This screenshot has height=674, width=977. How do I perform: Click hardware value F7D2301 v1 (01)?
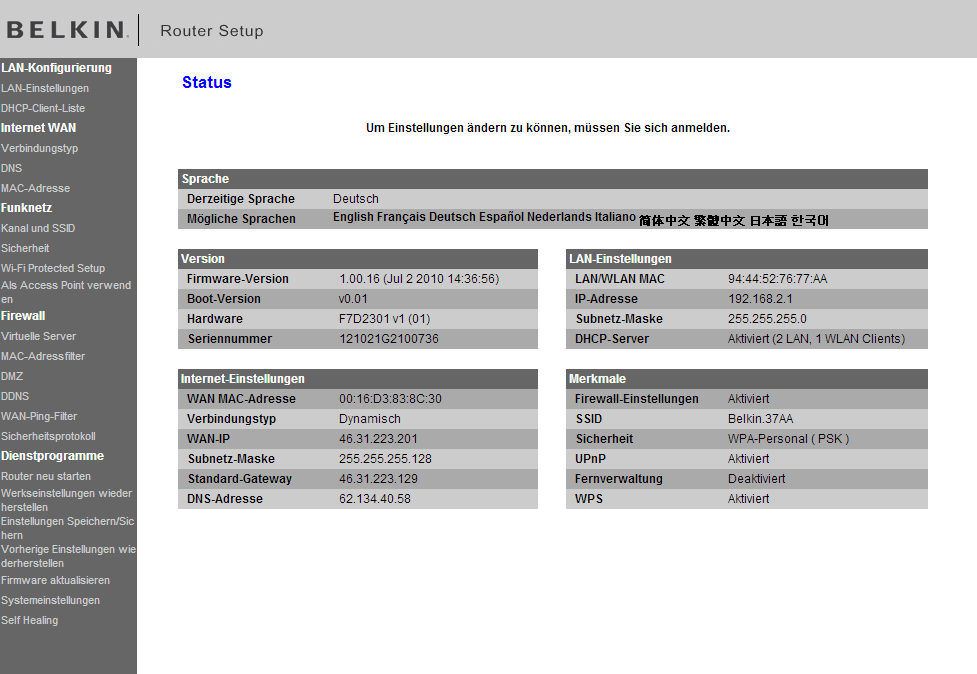384,319
